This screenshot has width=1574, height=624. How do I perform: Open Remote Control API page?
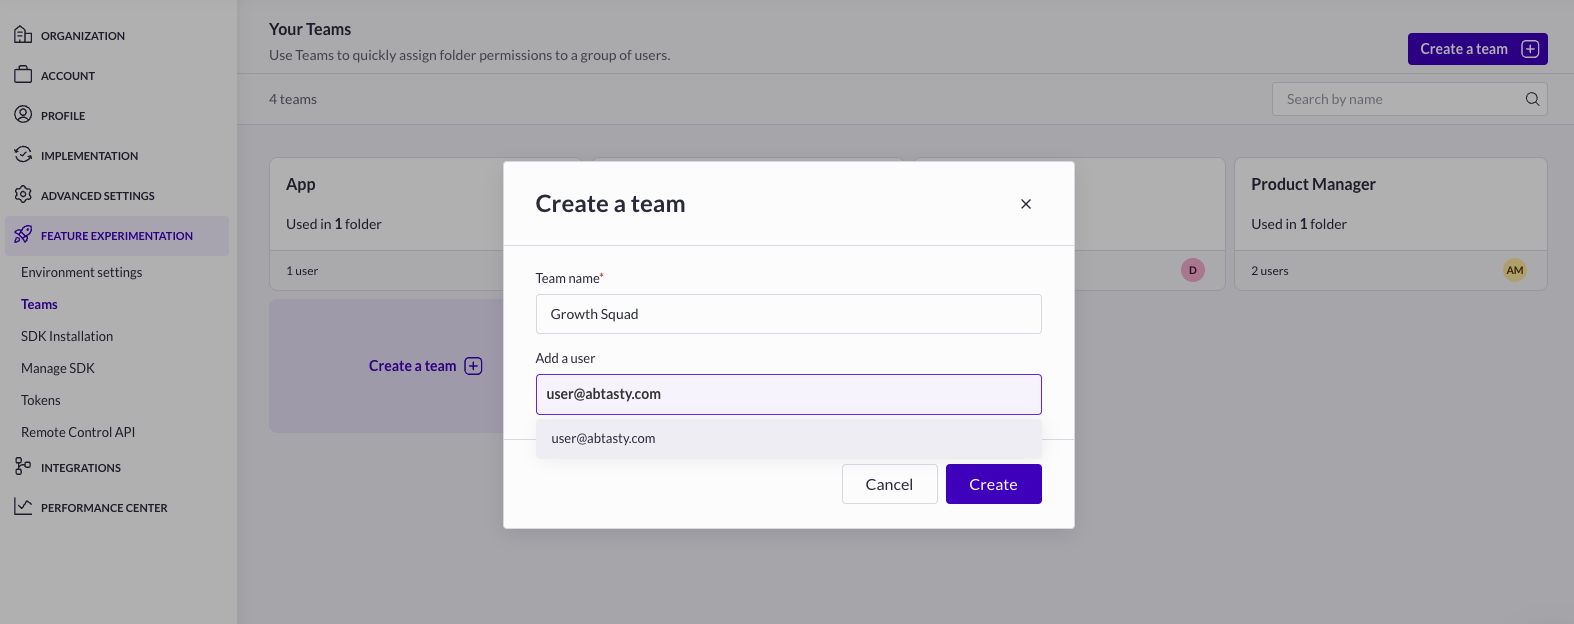point(78,432)
